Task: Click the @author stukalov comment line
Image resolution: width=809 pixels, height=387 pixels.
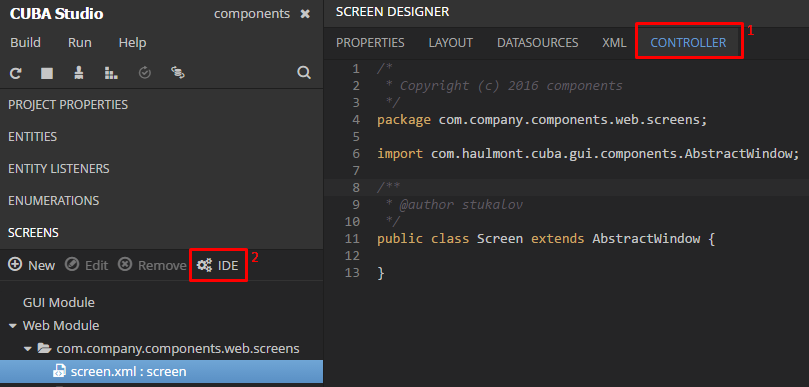Action: pos(454,204)
